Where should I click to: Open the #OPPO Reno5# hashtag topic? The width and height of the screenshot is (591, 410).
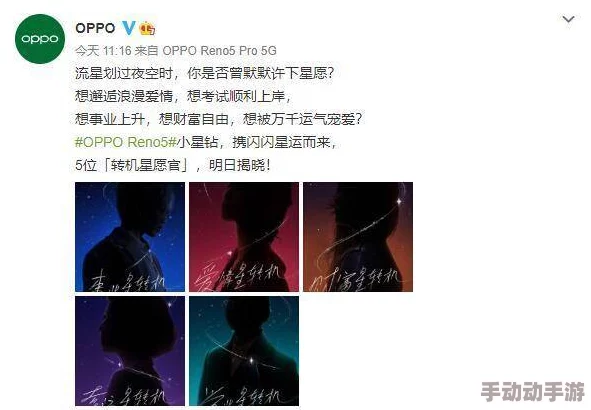click(126, 142)
